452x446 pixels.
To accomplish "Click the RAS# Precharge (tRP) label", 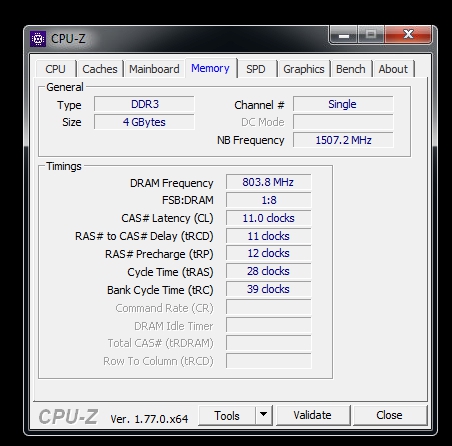I will [159, 254].
